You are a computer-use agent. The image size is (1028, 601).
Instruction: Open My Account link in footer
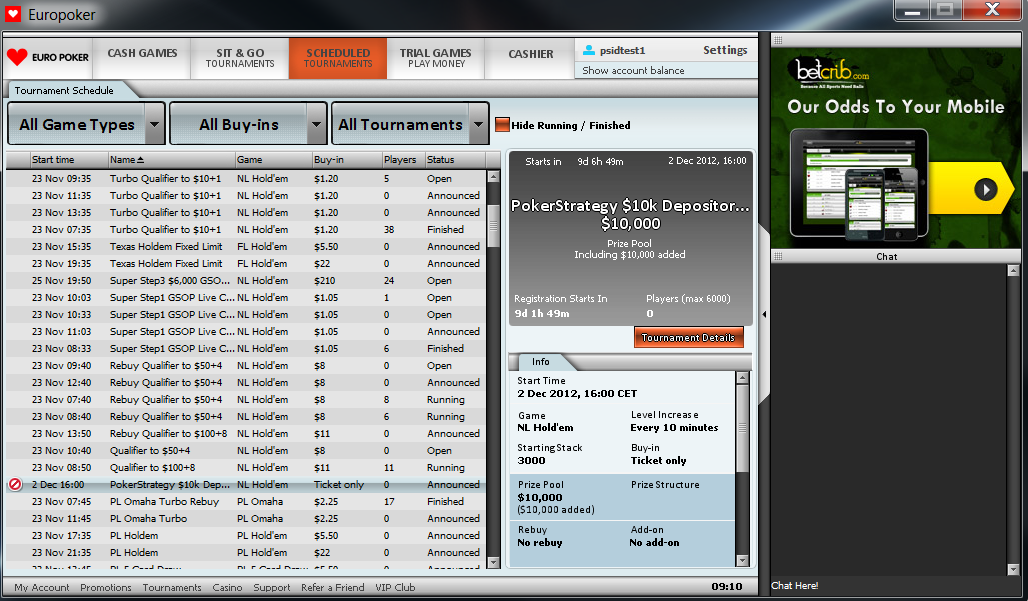pyautogui.click(x=42, y=587)
